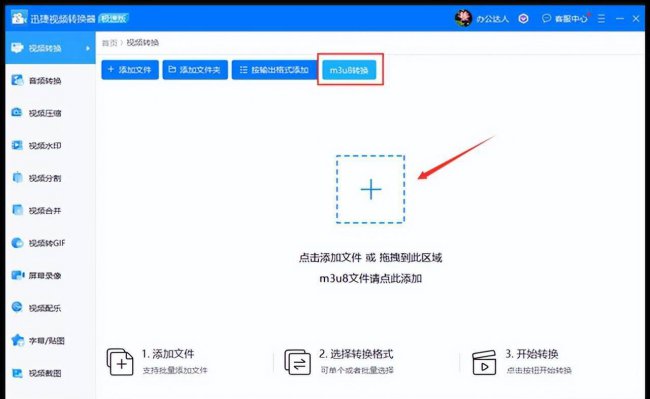Click the dashed plus box to add files
Image resolution: width=650 pixels, height=399 pixels.
[x=371, y=189]
